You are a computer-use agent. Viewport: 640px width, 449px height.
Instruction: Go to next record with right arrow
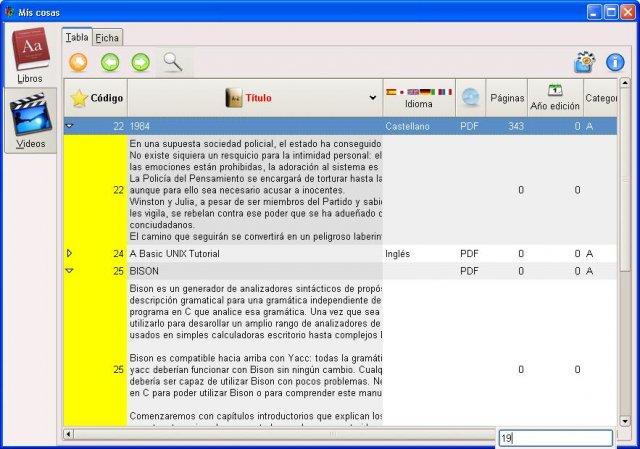pyautogui.click(x=141, y=63)
